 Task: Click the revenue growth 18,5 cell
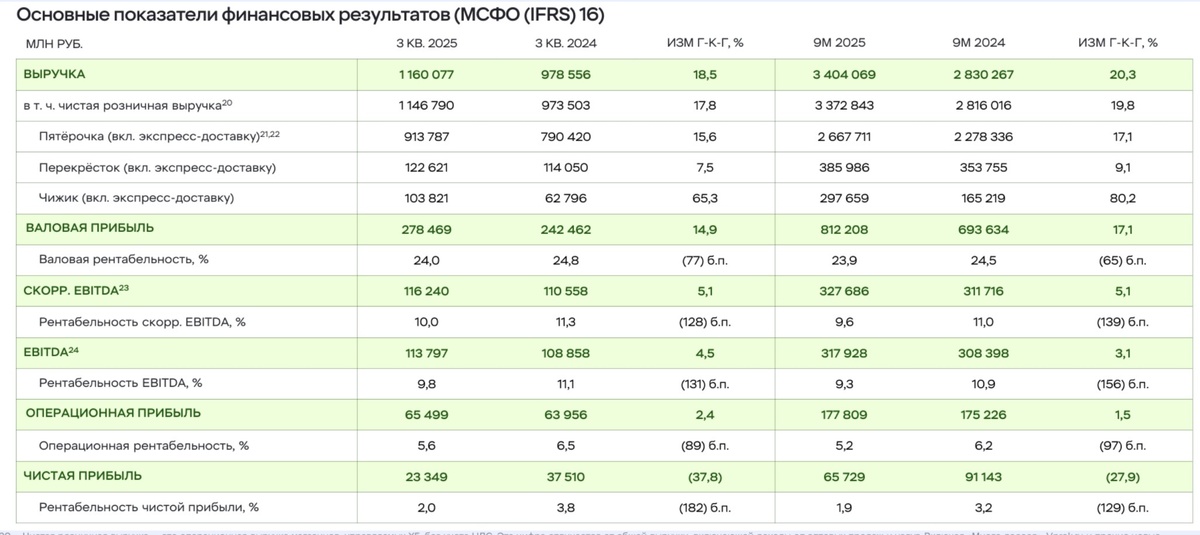pos(705,75)
